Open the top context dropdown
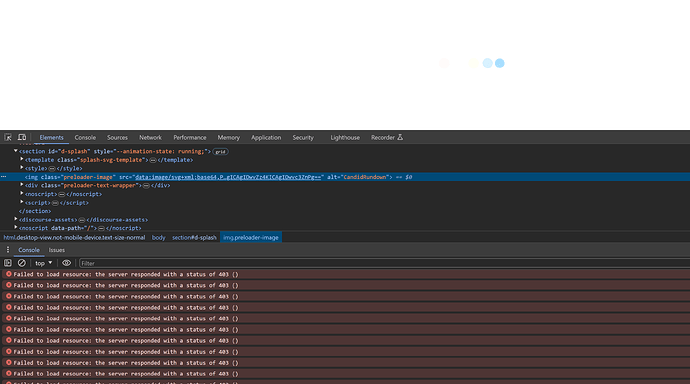The width and height of the screenshot is (690, 384). [x=44, y=263]
